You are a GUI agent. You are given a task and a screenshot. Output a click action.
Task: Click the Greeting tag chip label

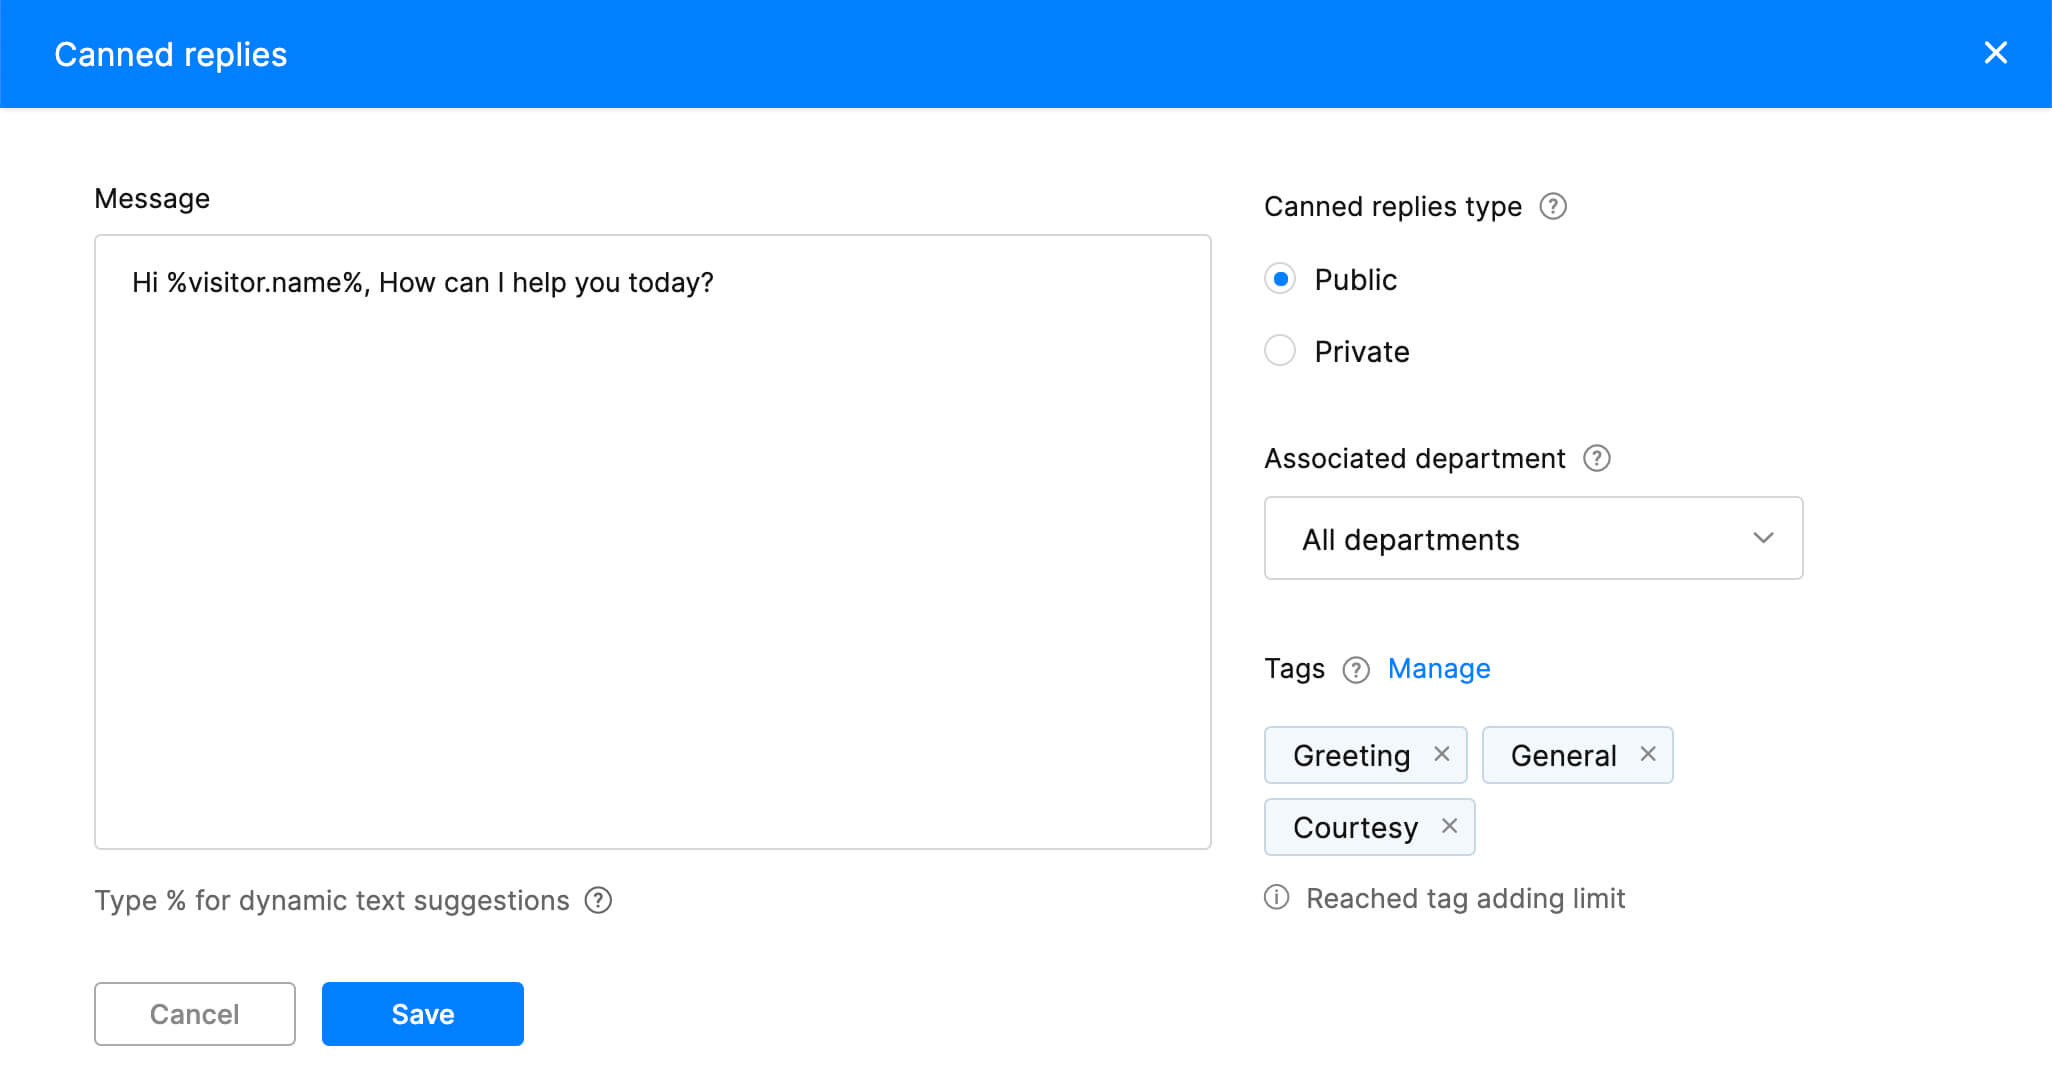click(x=1351, y=756)
